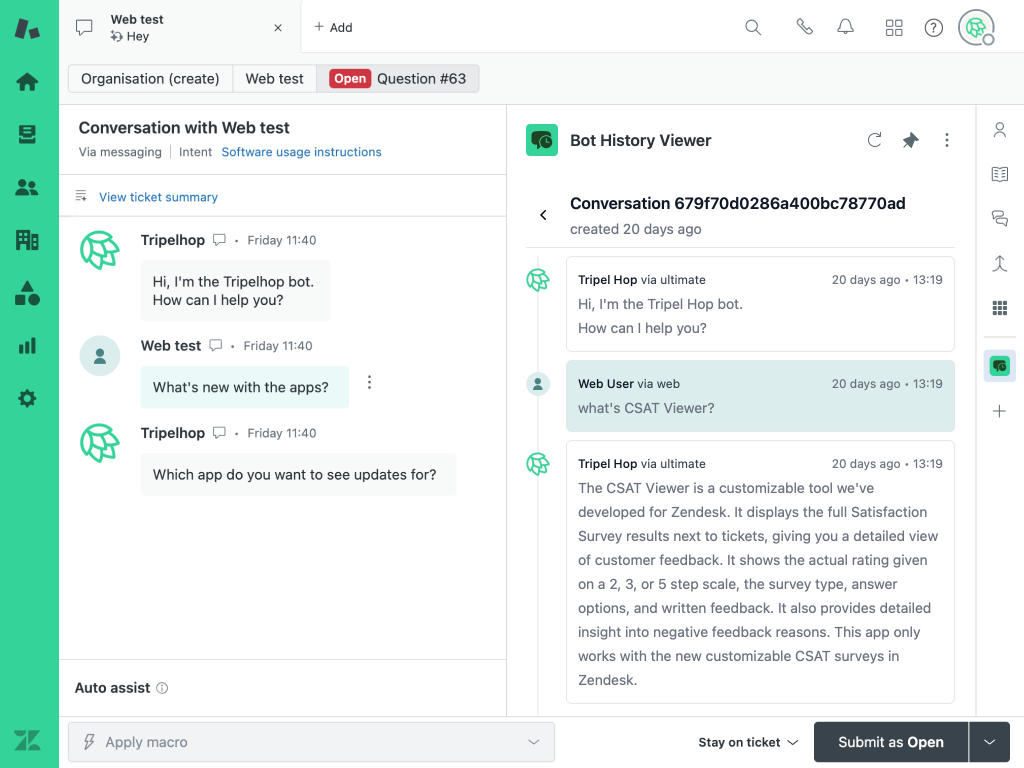Screen dimensions: 1024x768
Task: Refresh the Bot History Viewer app
Action: pos(874,141)
